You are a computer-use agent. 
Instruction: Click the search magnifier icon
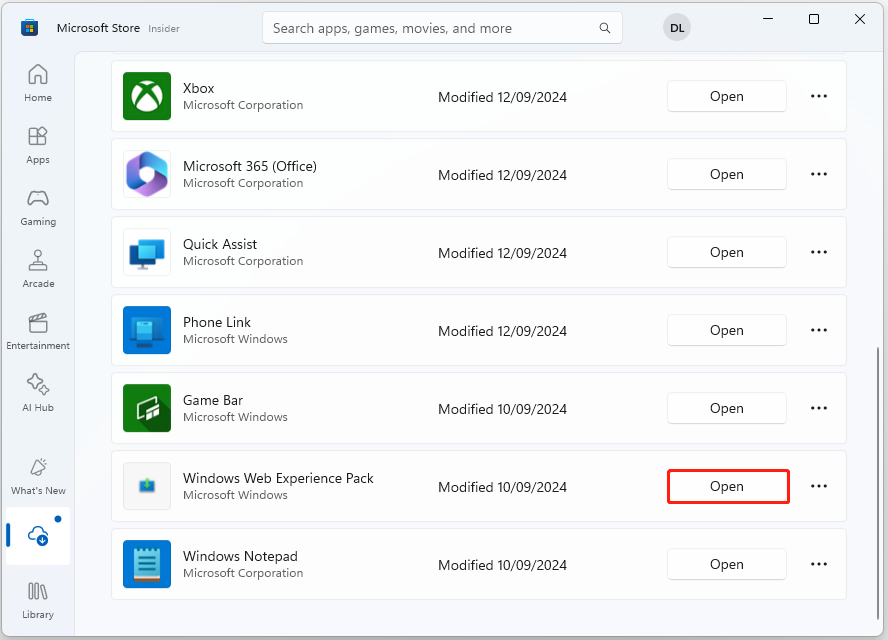[605, 28]
